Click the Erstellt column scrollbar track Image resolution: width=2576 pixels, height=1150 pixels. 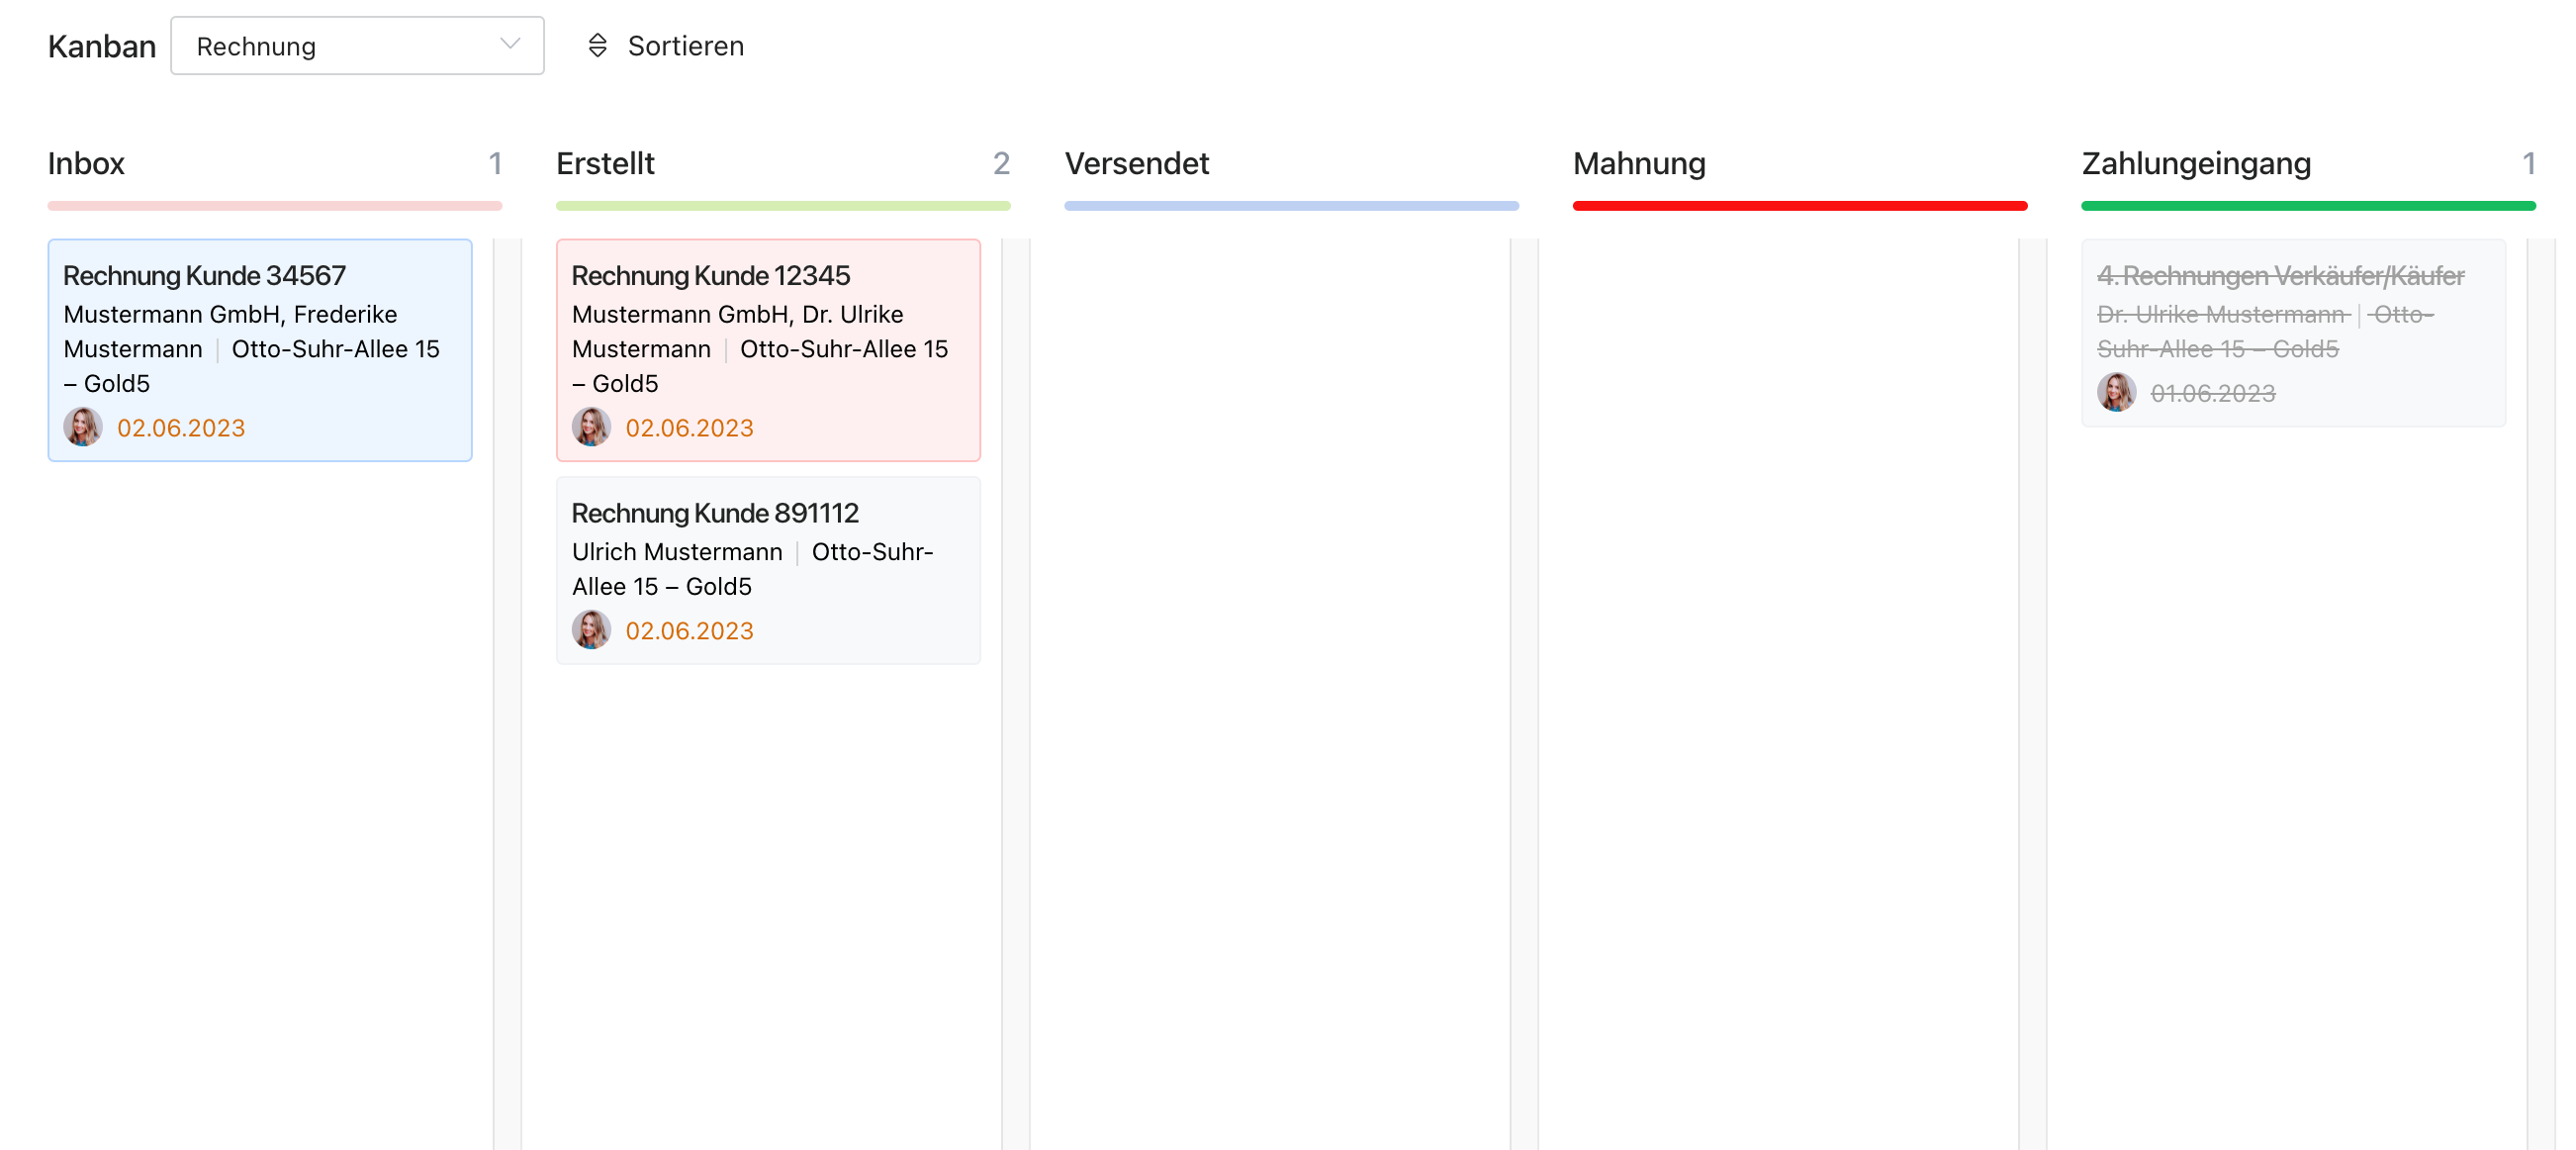pyautogui.click(x=1015, y=694)
